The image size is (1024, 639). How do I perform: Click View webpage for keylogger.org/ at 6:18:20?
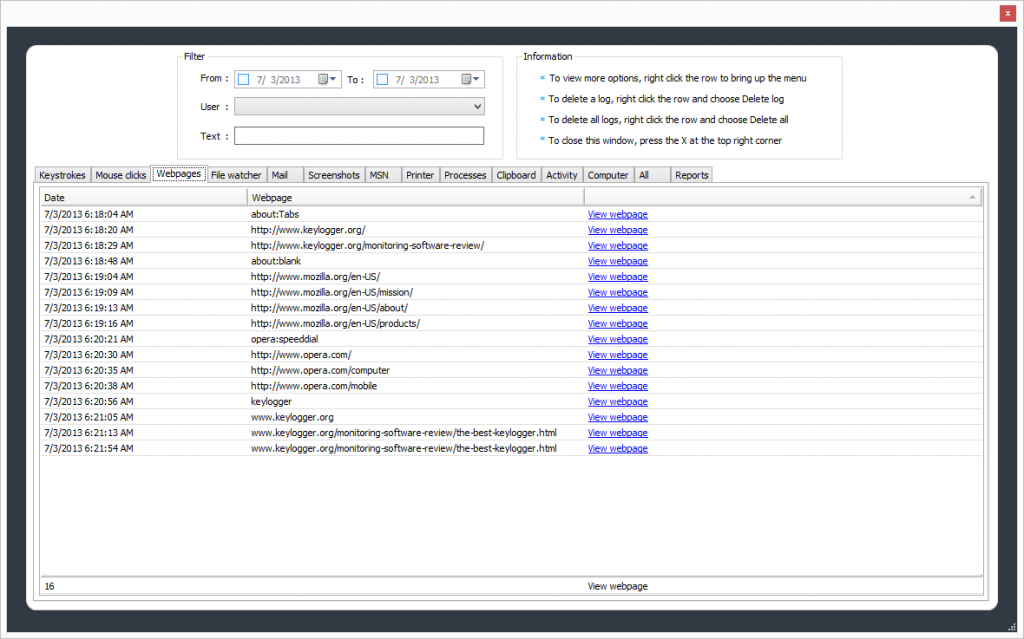pos(617,230)
